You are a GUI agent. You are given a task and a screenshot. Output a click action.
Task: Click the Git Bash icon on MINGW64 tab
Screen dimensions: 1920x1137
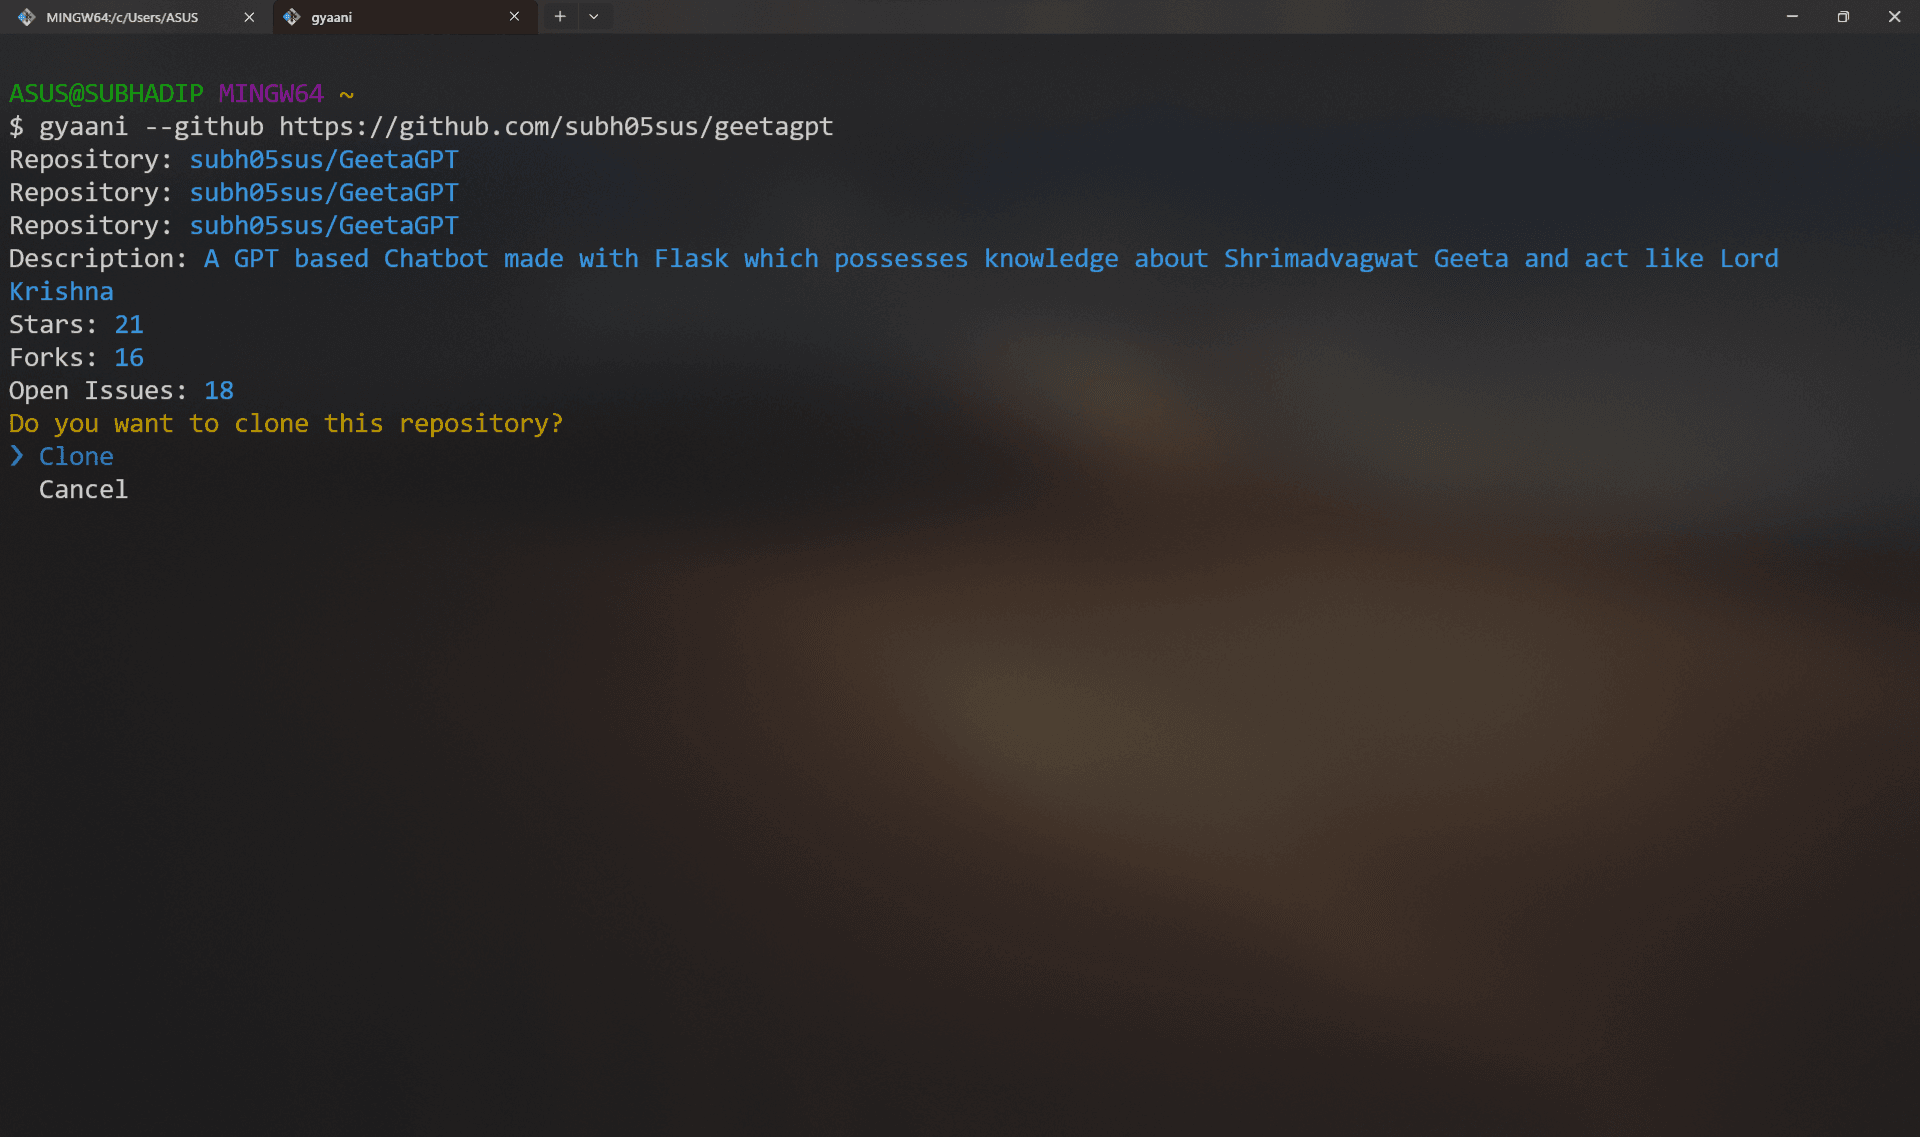point(26,17)
